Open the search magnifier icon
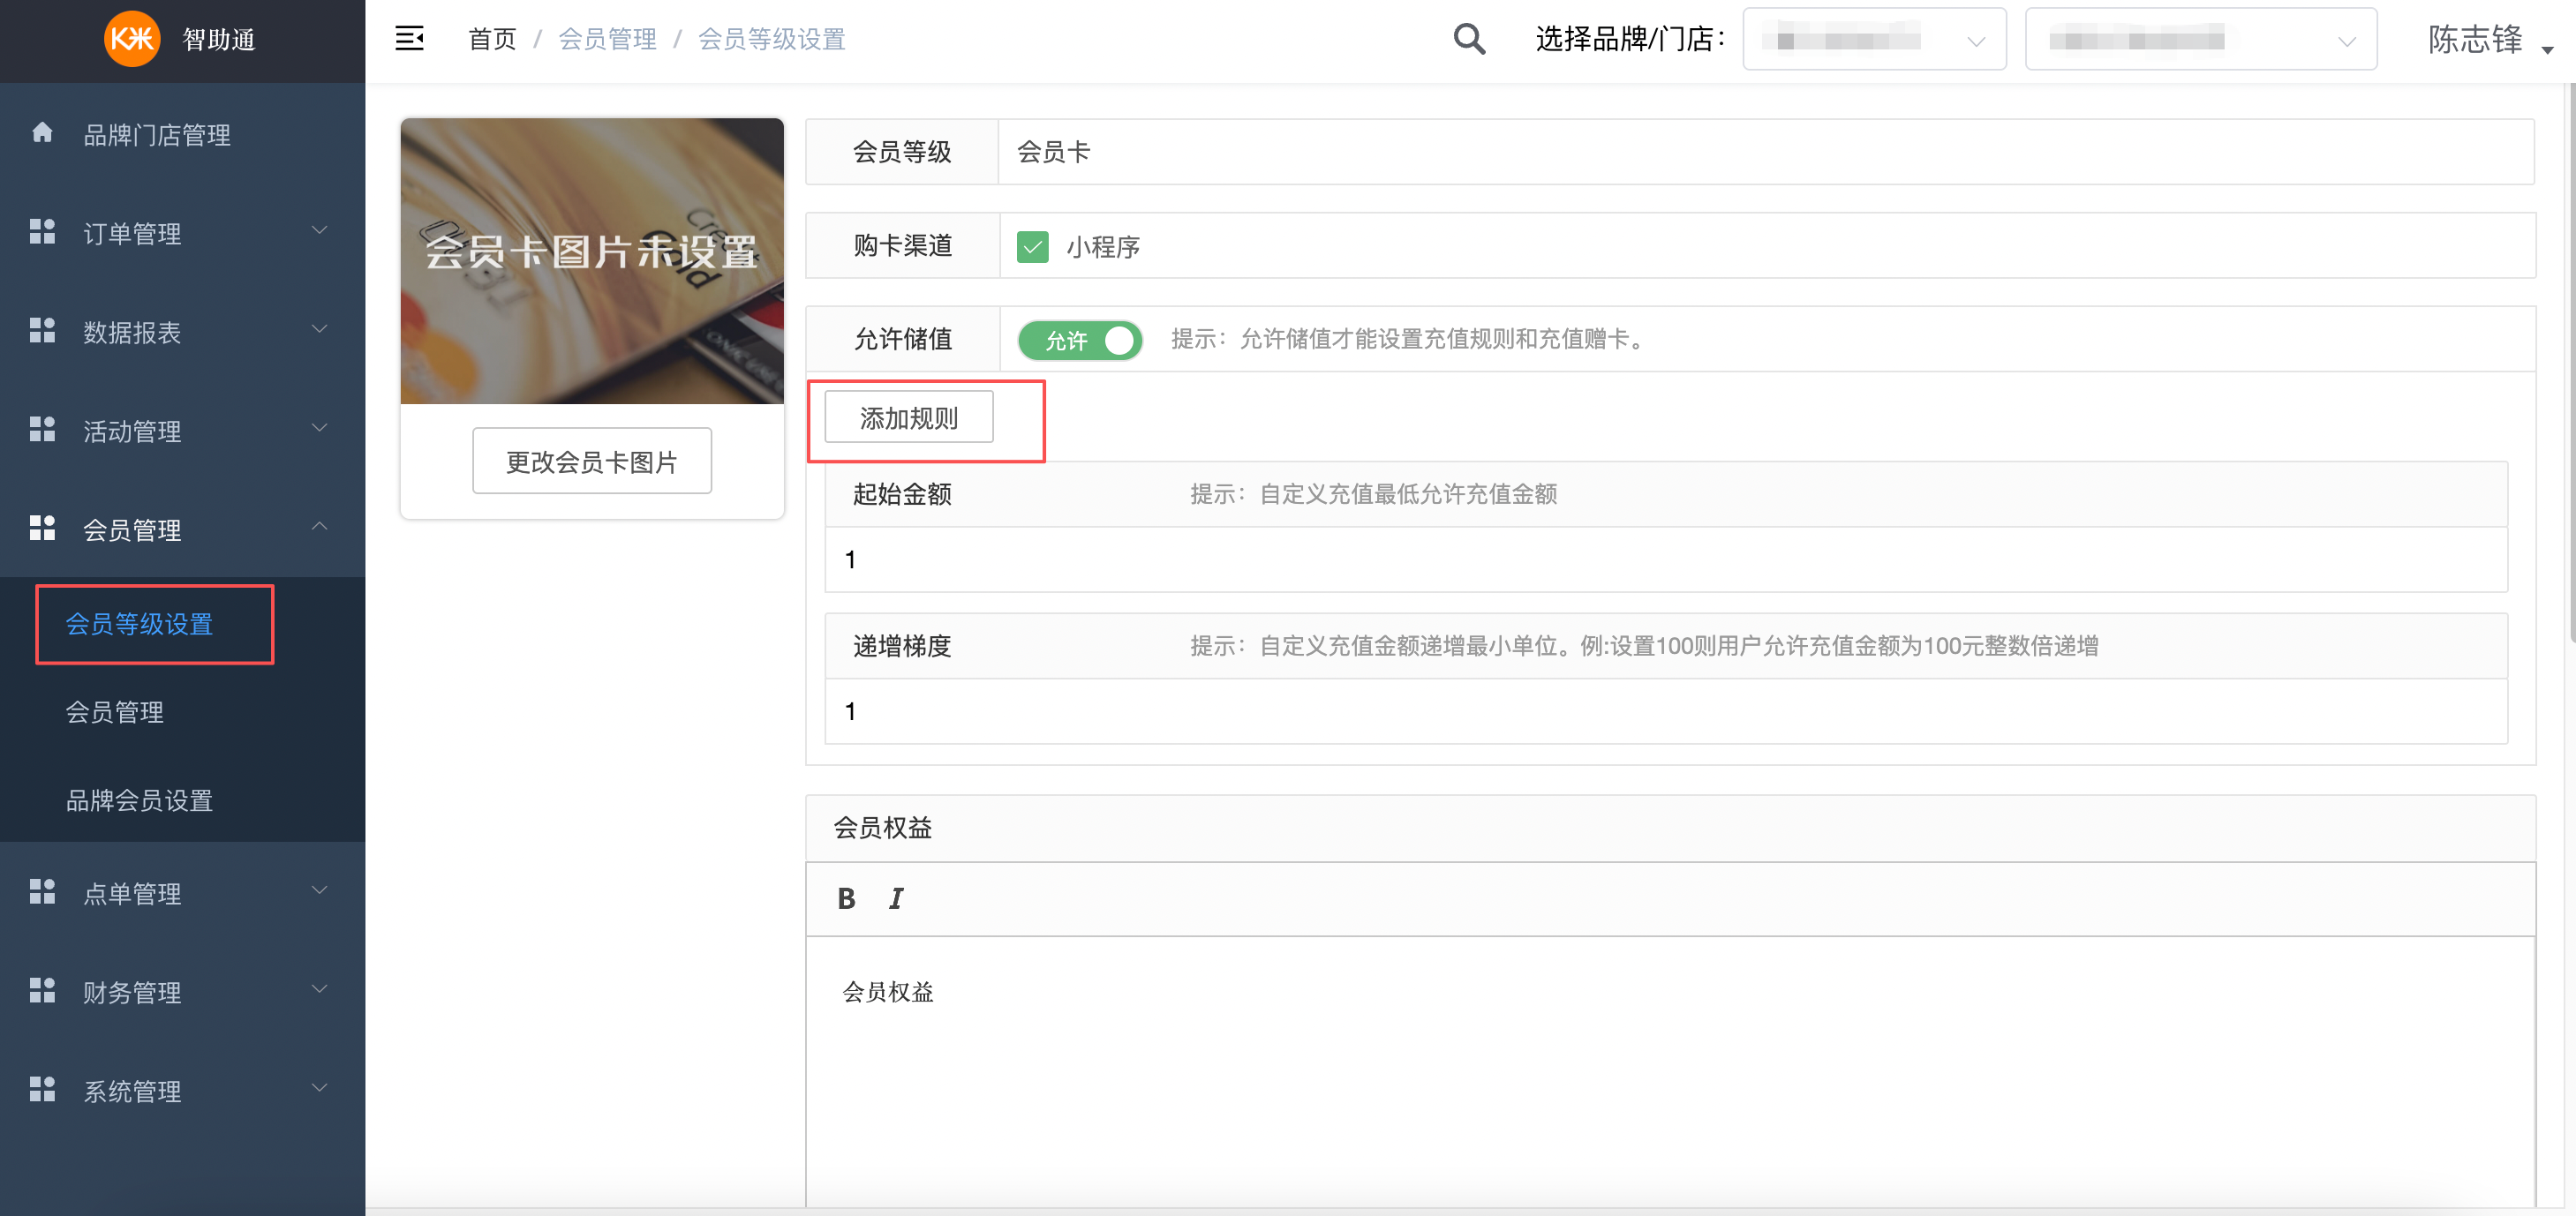The image size is (2576, 1216). point(1469,39)
